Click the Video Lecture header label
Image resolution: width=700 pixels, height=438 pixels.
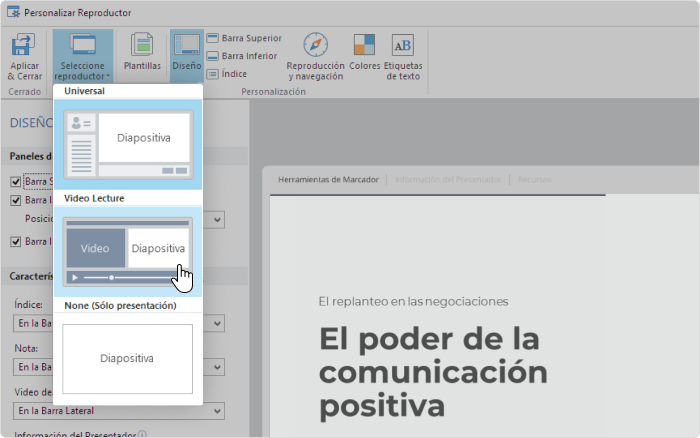tap(94, 198)
